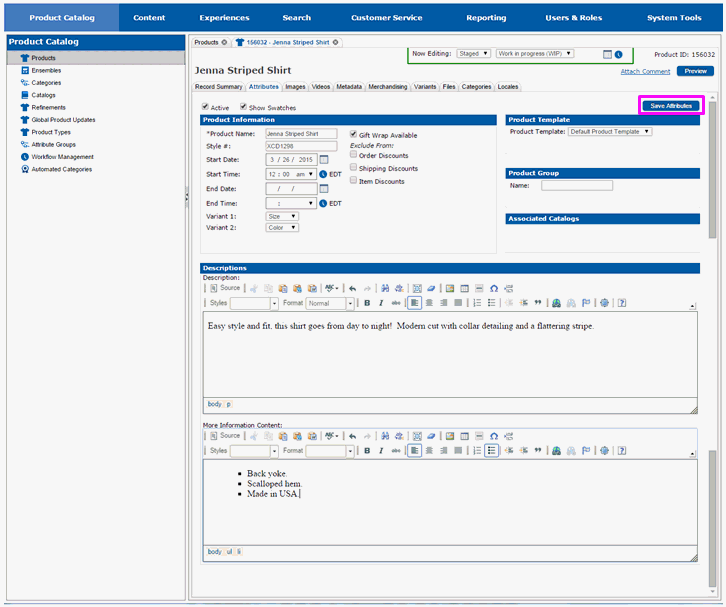Screen dimensions: 726x607
Task: Insert numbered list in the Description editor
Action: [477, 303]
